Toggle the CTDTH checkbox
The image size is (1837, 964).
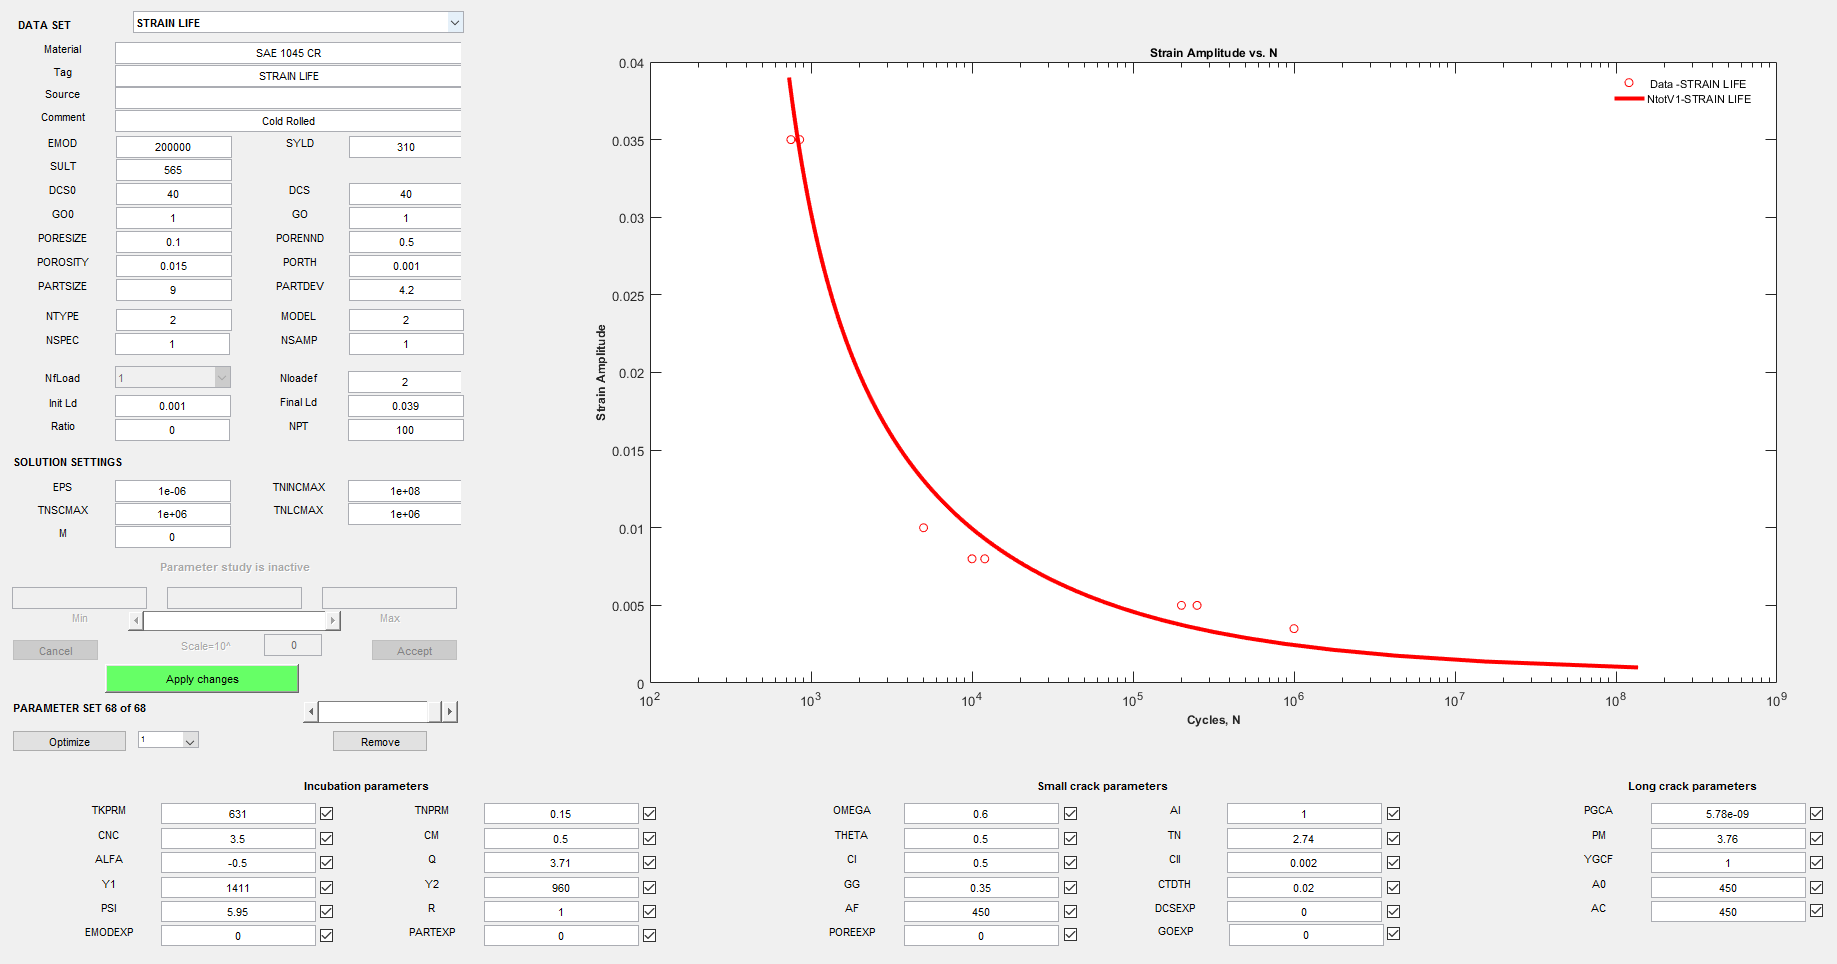[x=1393, y=887]
